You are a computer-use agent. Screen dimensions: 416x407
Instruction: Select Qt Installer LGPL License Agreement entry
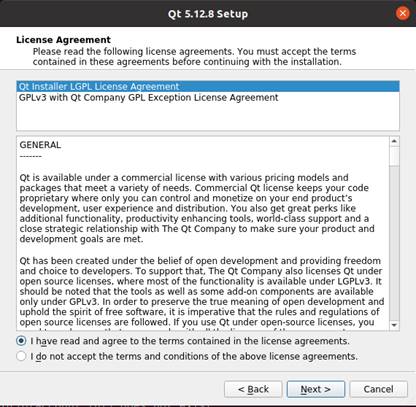pos(208,87)
